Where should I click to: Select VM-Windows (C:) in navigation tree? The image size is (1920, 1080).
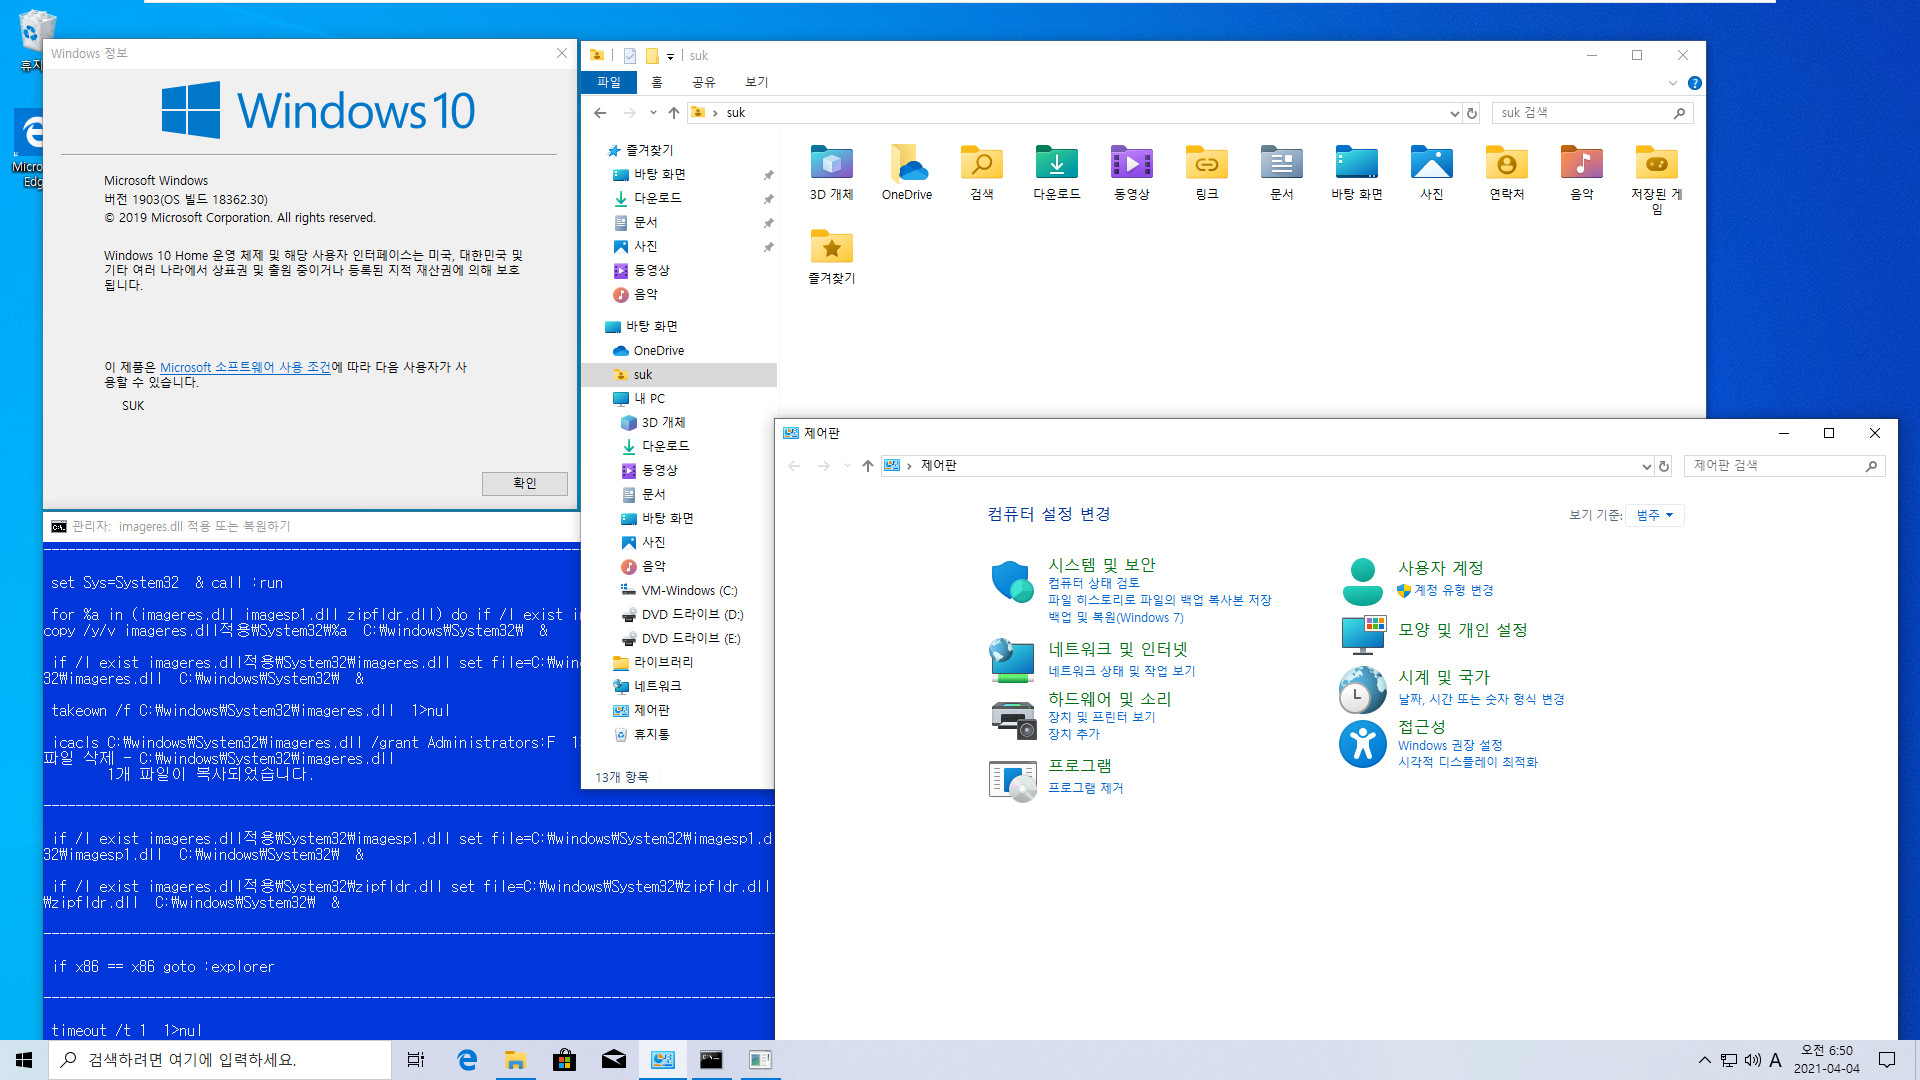[x=689, y=591]
